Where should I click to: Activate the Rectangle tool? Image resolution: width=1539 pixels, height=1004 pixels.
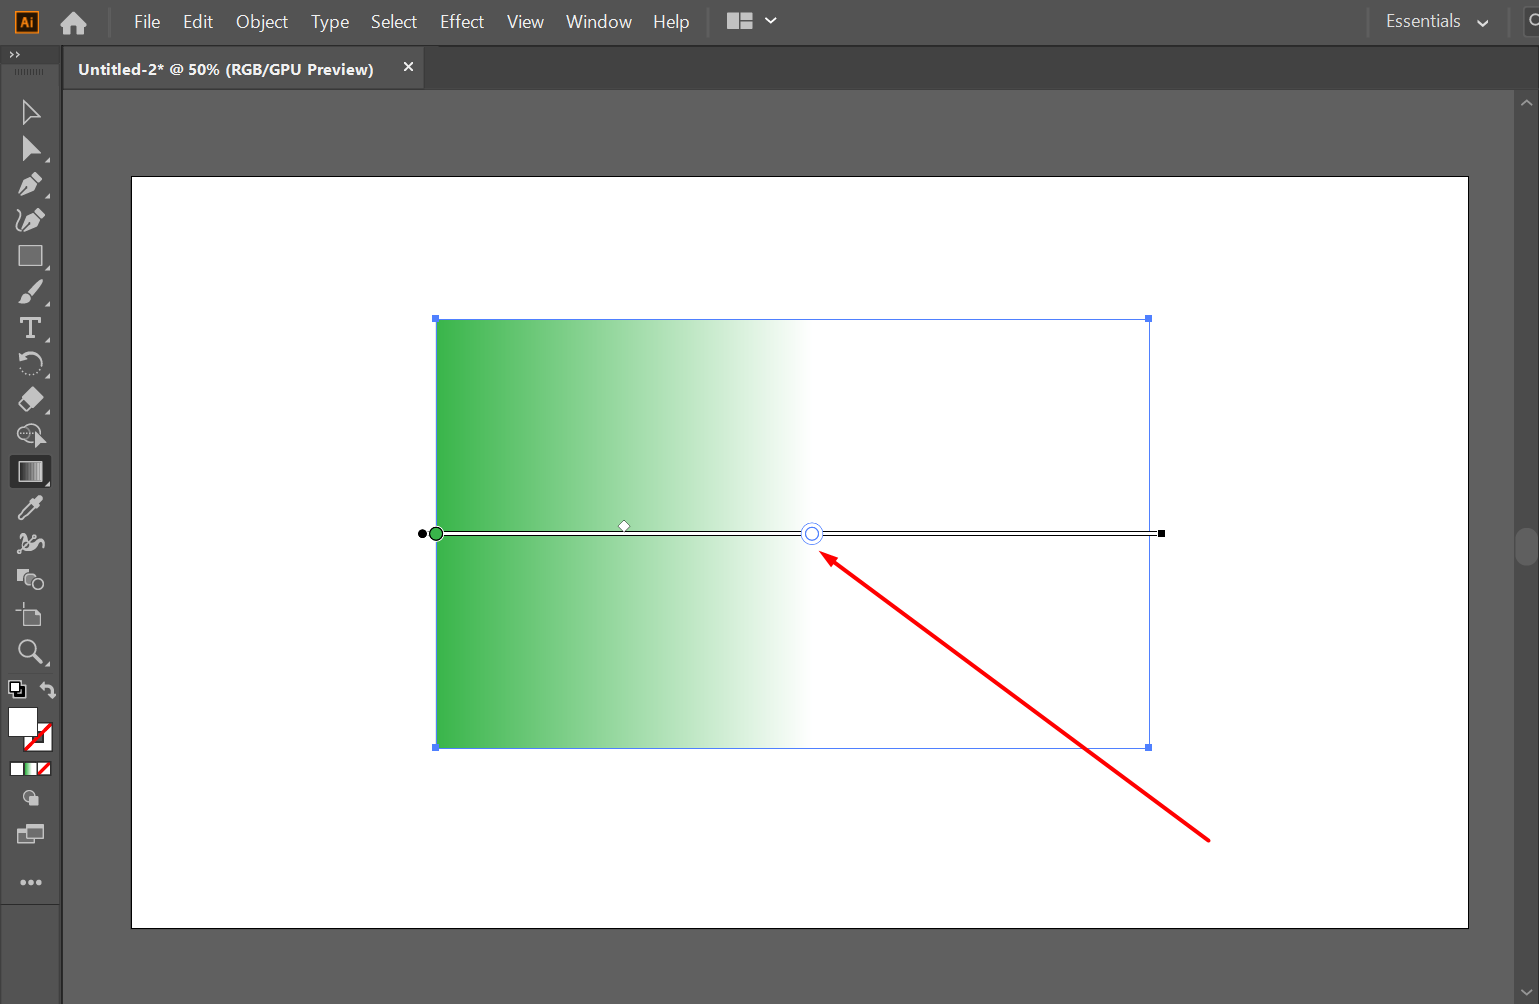pyautogui.click(x=30, y=256)
